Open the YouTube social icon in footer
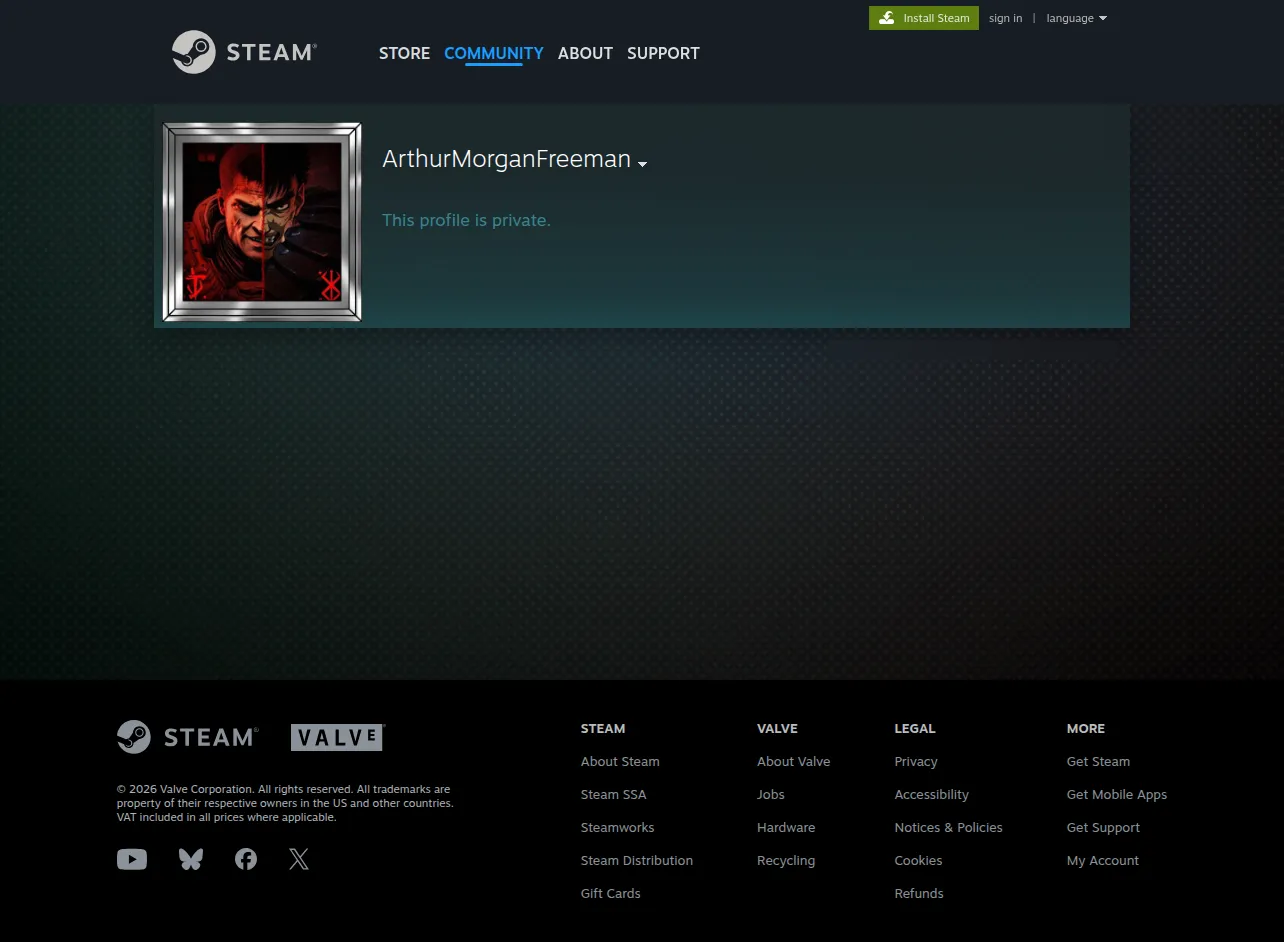This screenshot has width=1284, height=942. click(132, 859)
